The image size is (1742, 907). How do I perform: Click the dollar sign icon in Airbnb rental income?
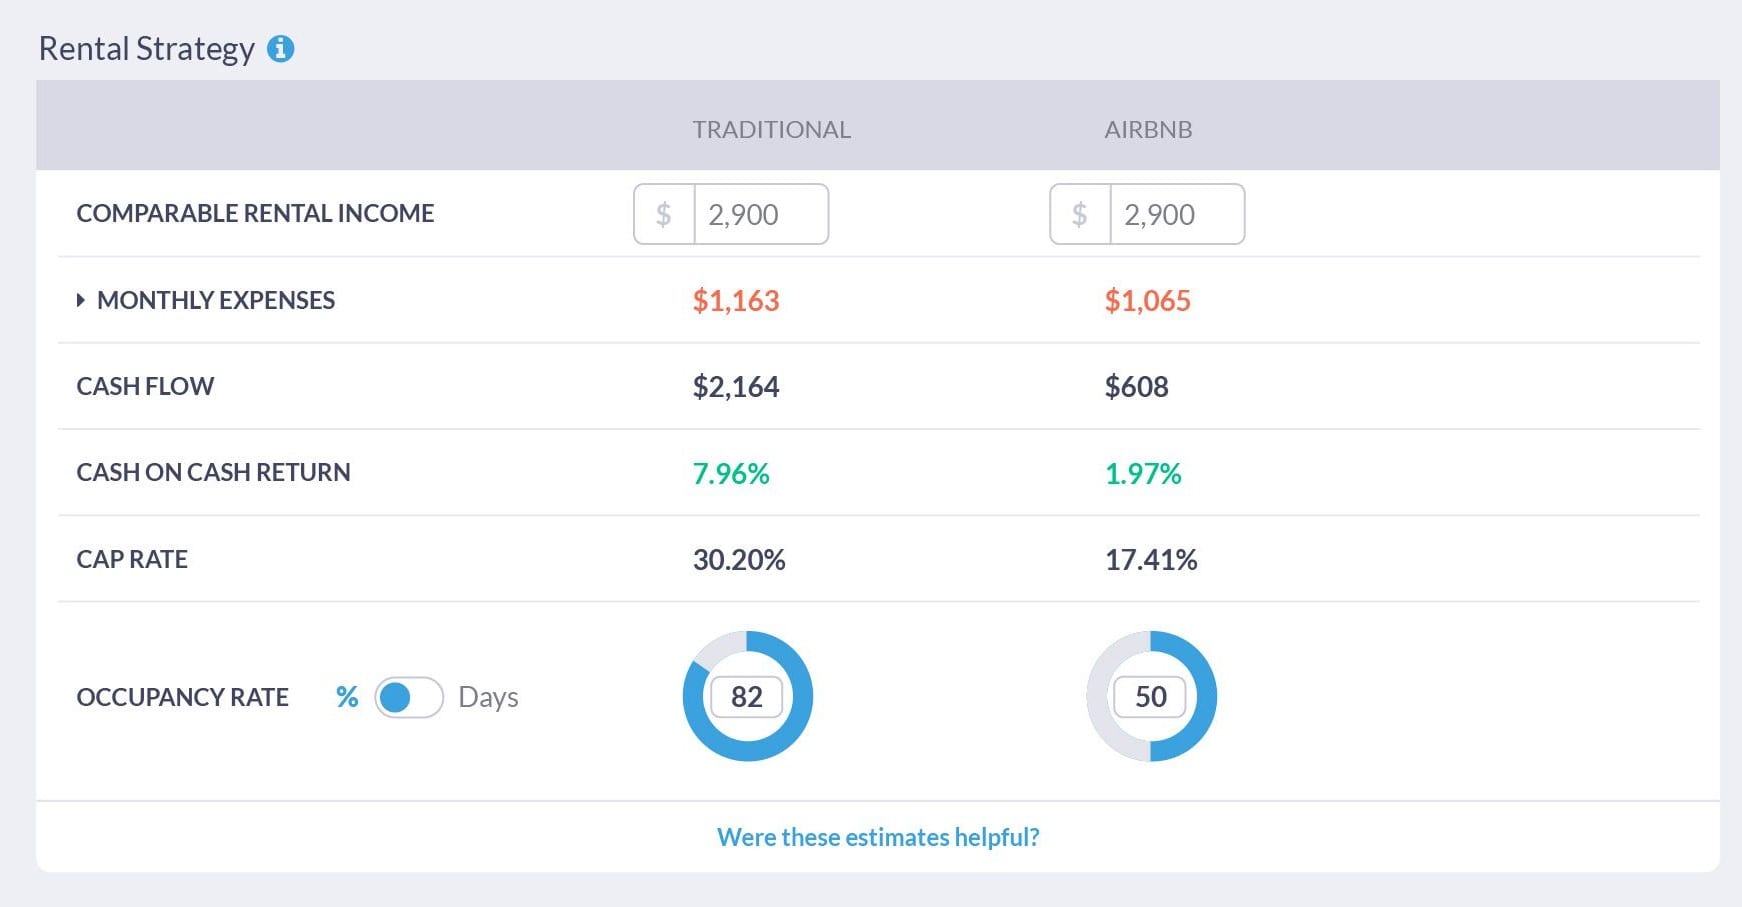(x=1079, y=213)
